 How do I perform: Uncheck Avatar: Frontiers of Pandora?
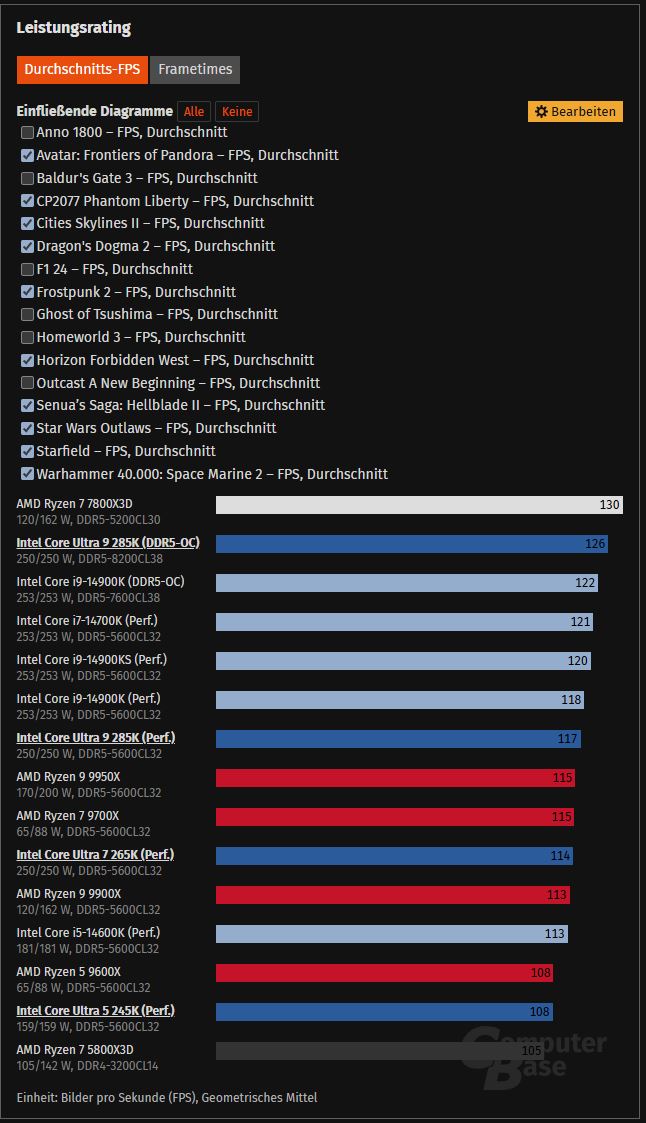[27, 155]
